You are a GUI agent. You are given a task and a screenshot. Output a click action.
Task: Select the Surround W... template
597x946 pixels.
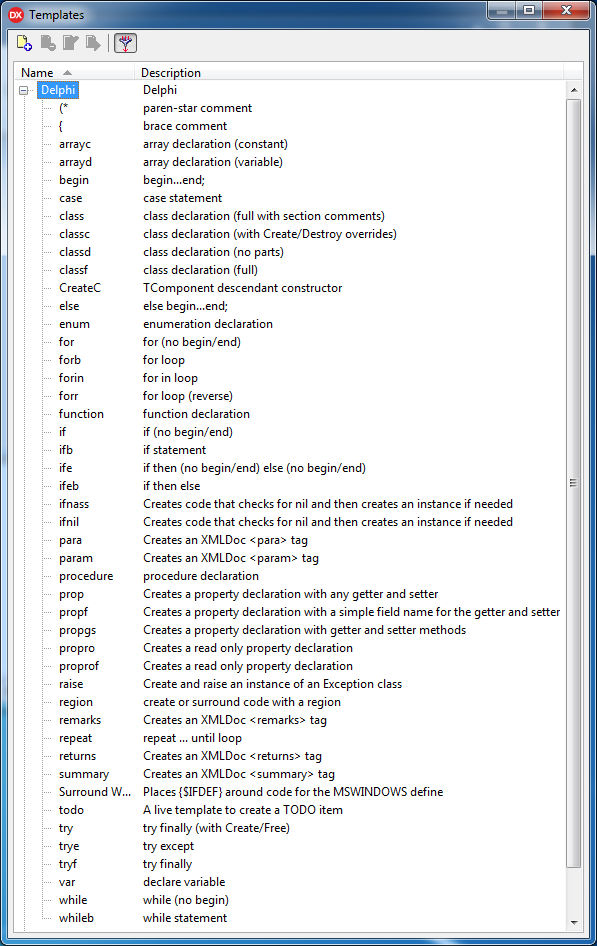(95, 792)
